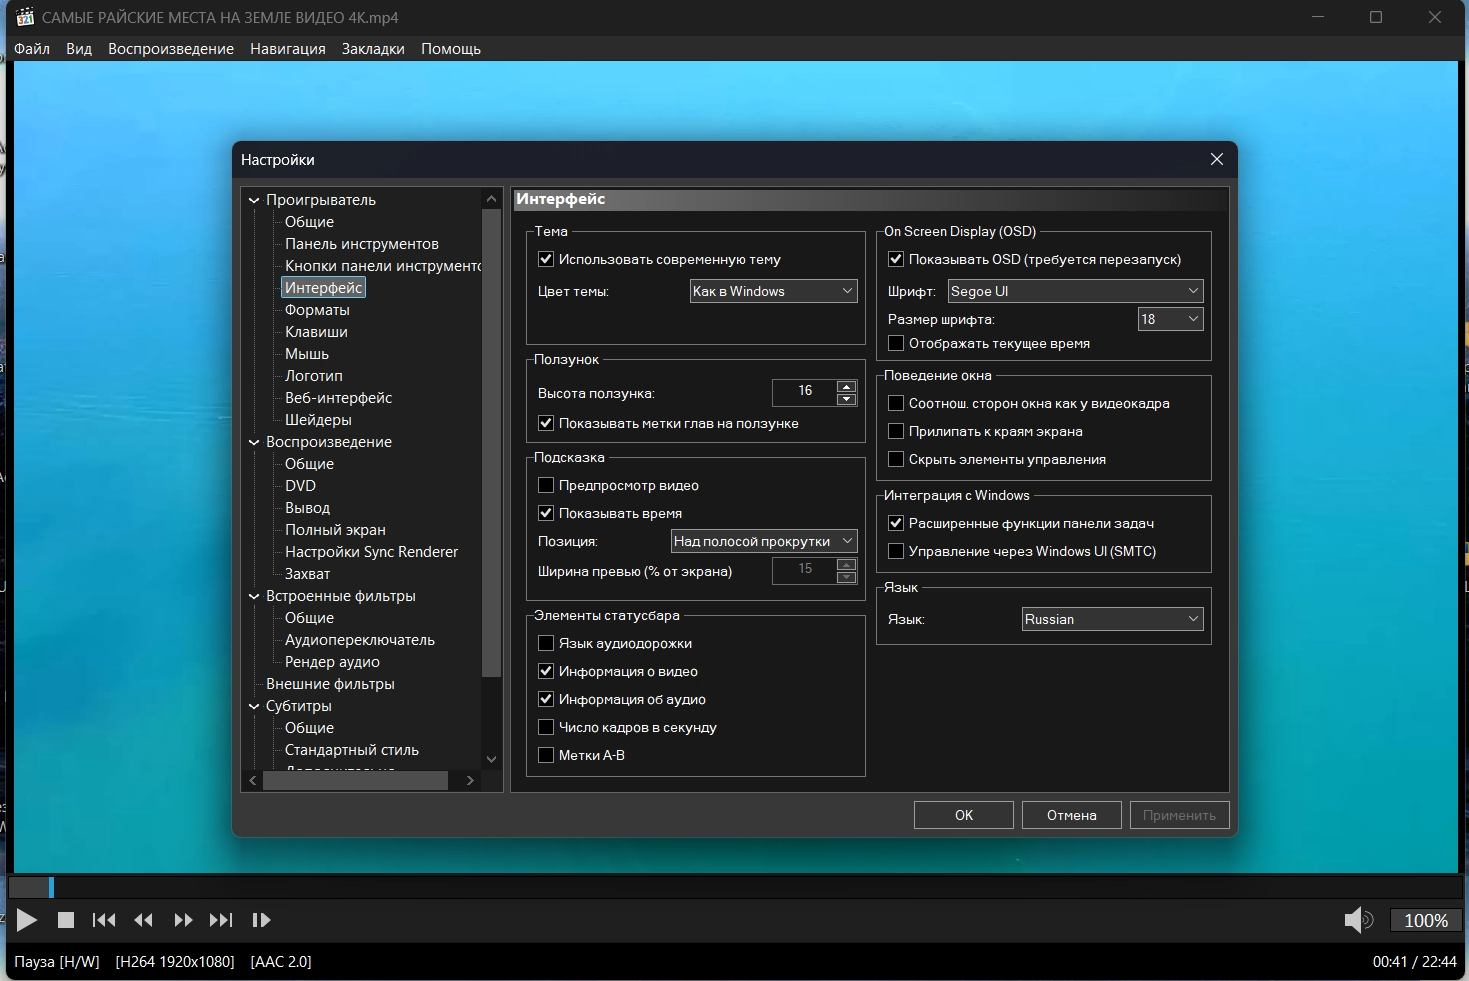This screenshot has width=1469, height=981.
Task: Open the Цвет темы dropdown
Action: pyautogui.click(x=773, y=291)
